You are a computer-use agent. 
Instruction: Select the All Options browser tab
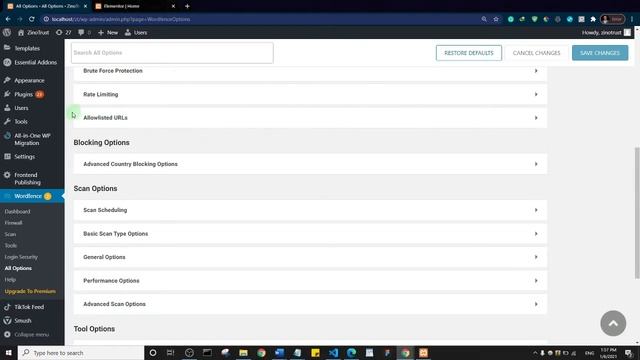[47, 6]
